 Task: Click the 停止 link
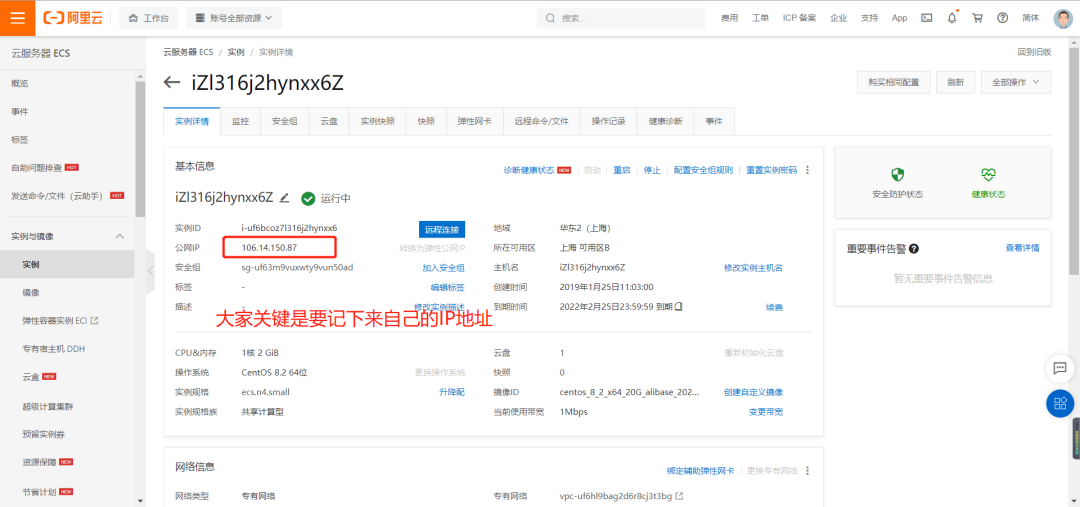[x=652, y=170]
